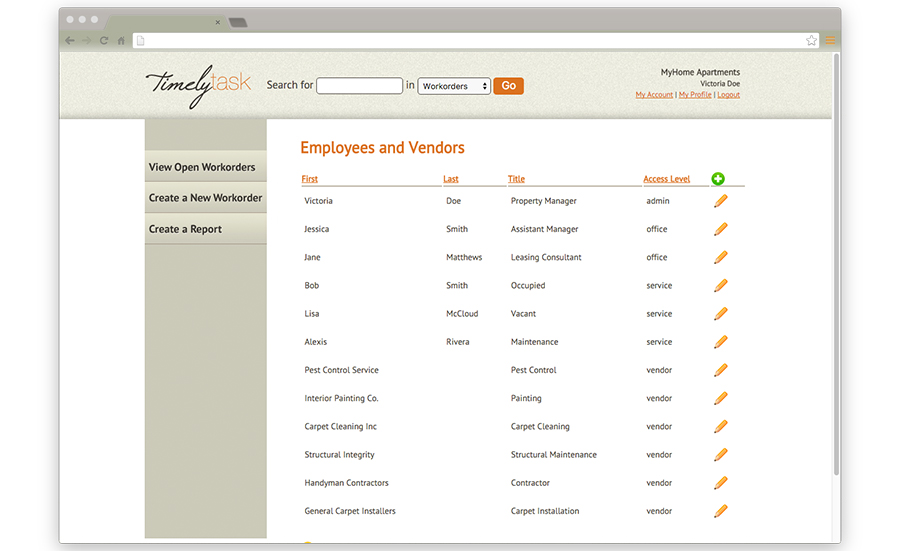Open the browser hamburger menu
This screenshot has width=900, height=551.
[830, 41]
